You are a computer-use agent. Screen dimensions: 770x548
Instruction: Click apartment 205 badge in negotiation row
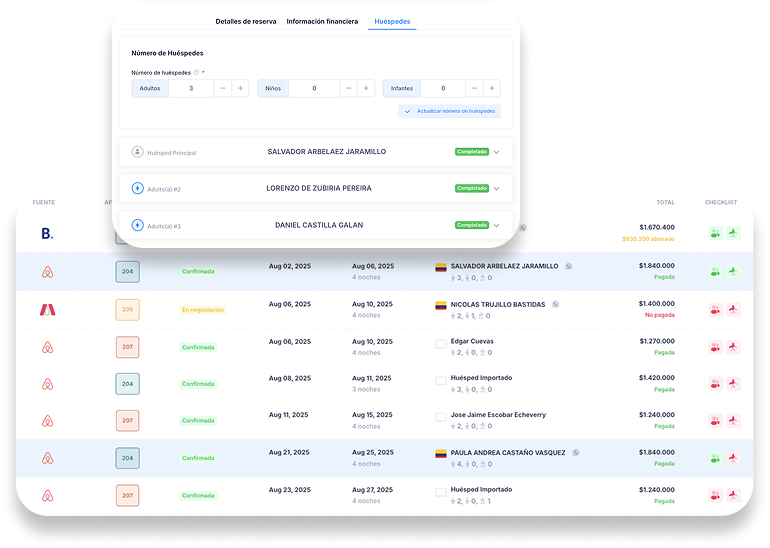tap(127, 310)
